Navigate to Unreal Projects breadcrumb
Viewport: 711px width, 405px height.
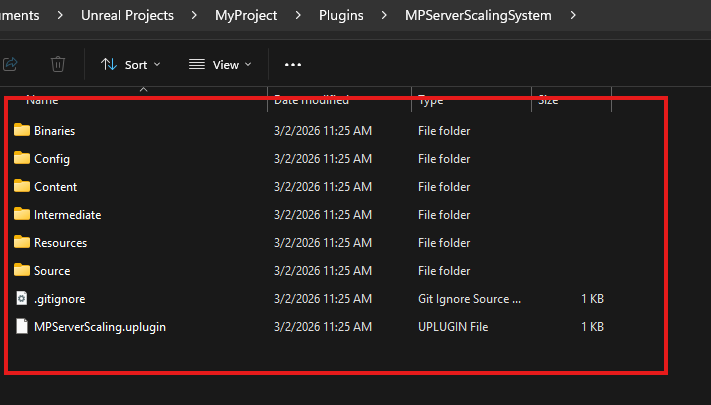coord(139,16)
